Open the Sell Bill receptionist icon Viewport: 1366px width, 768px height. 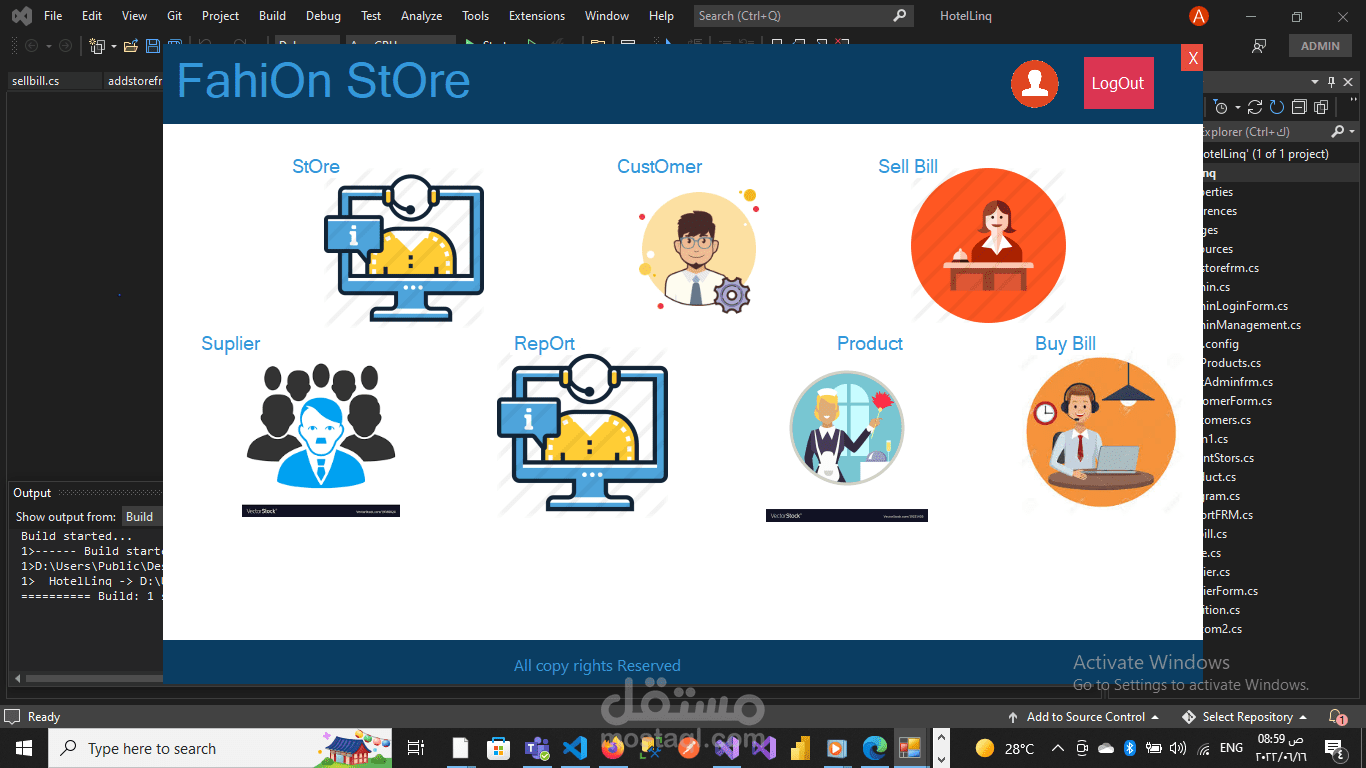[x=988, y=245]
